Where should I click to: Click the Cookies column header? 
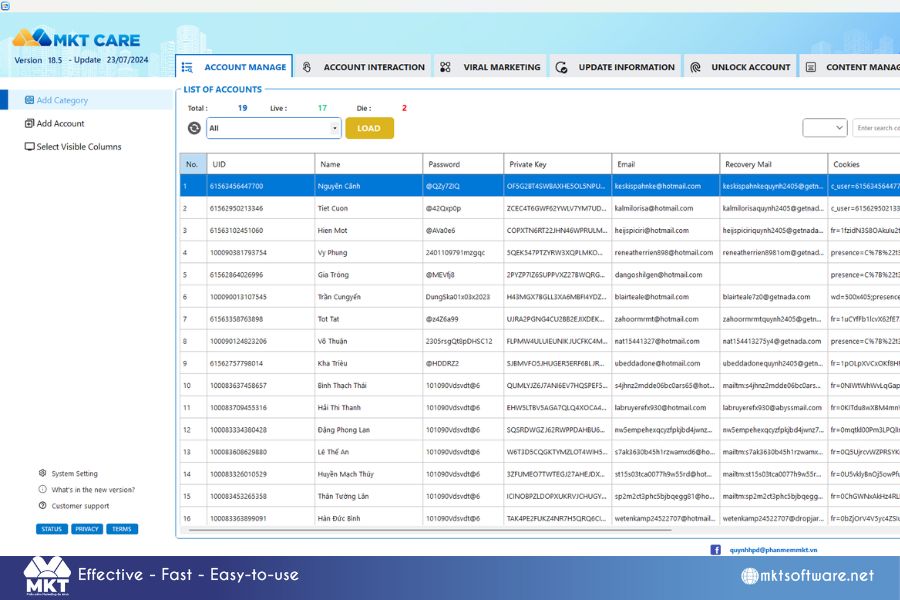(863, 164)
